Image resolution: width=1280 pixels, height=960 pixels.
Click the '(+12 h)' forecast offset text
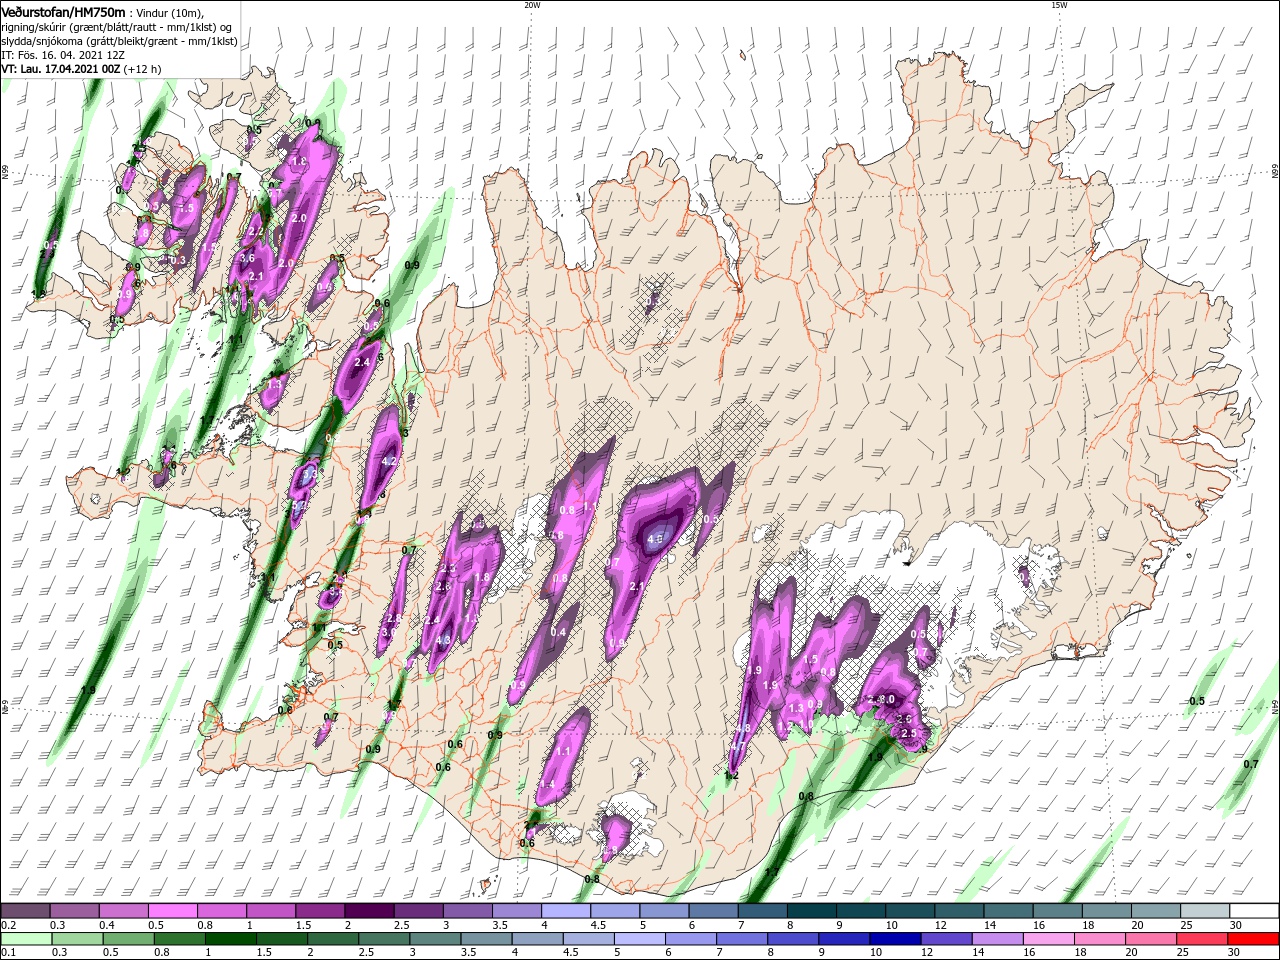(x=144, y=69)
